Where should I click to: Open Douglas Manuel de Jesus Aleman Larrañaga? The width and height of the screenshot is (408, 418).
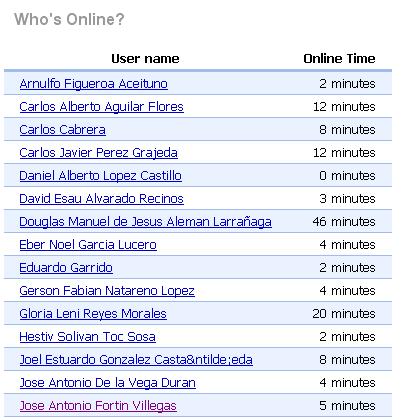(145, 222)
